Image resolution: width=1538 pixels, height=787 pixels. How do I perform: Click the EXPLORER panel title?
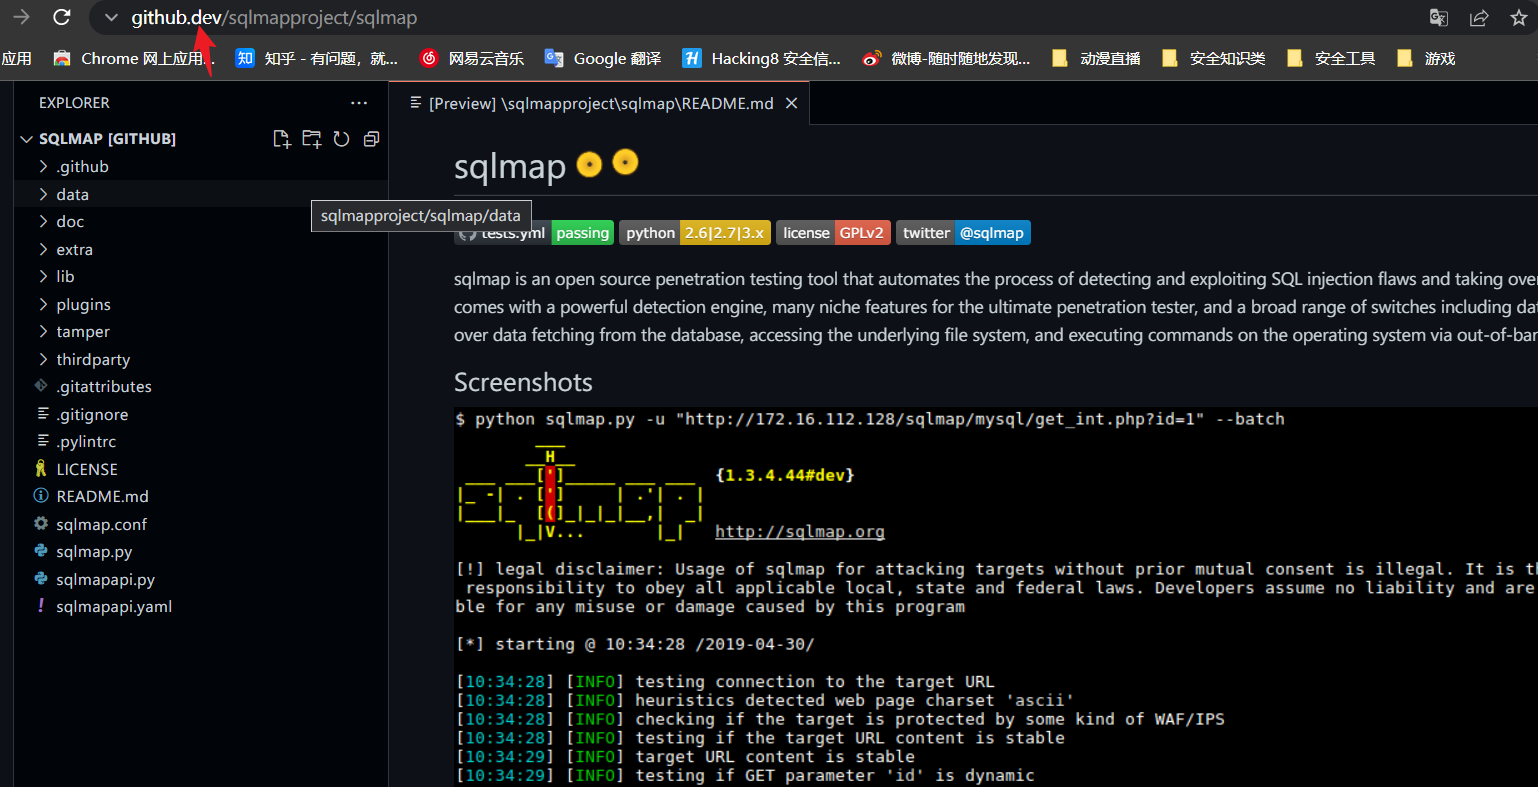coord(74,103)
